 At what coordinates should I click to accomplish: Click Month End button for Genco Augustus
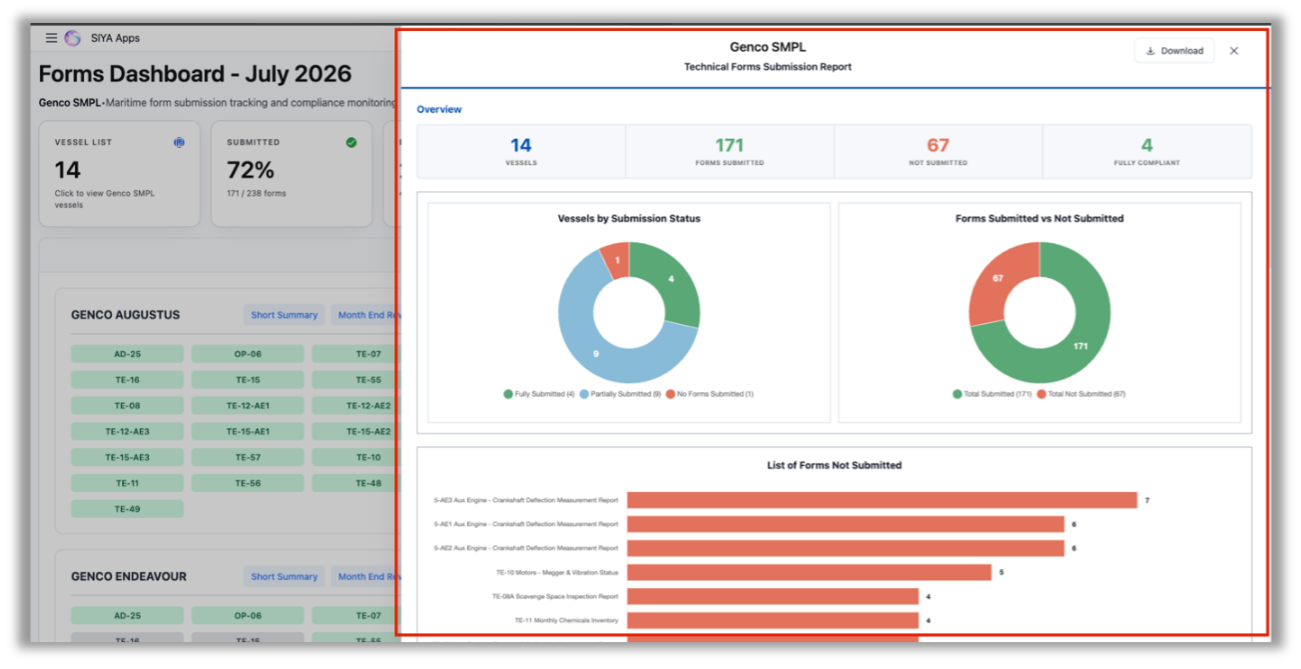367,315
